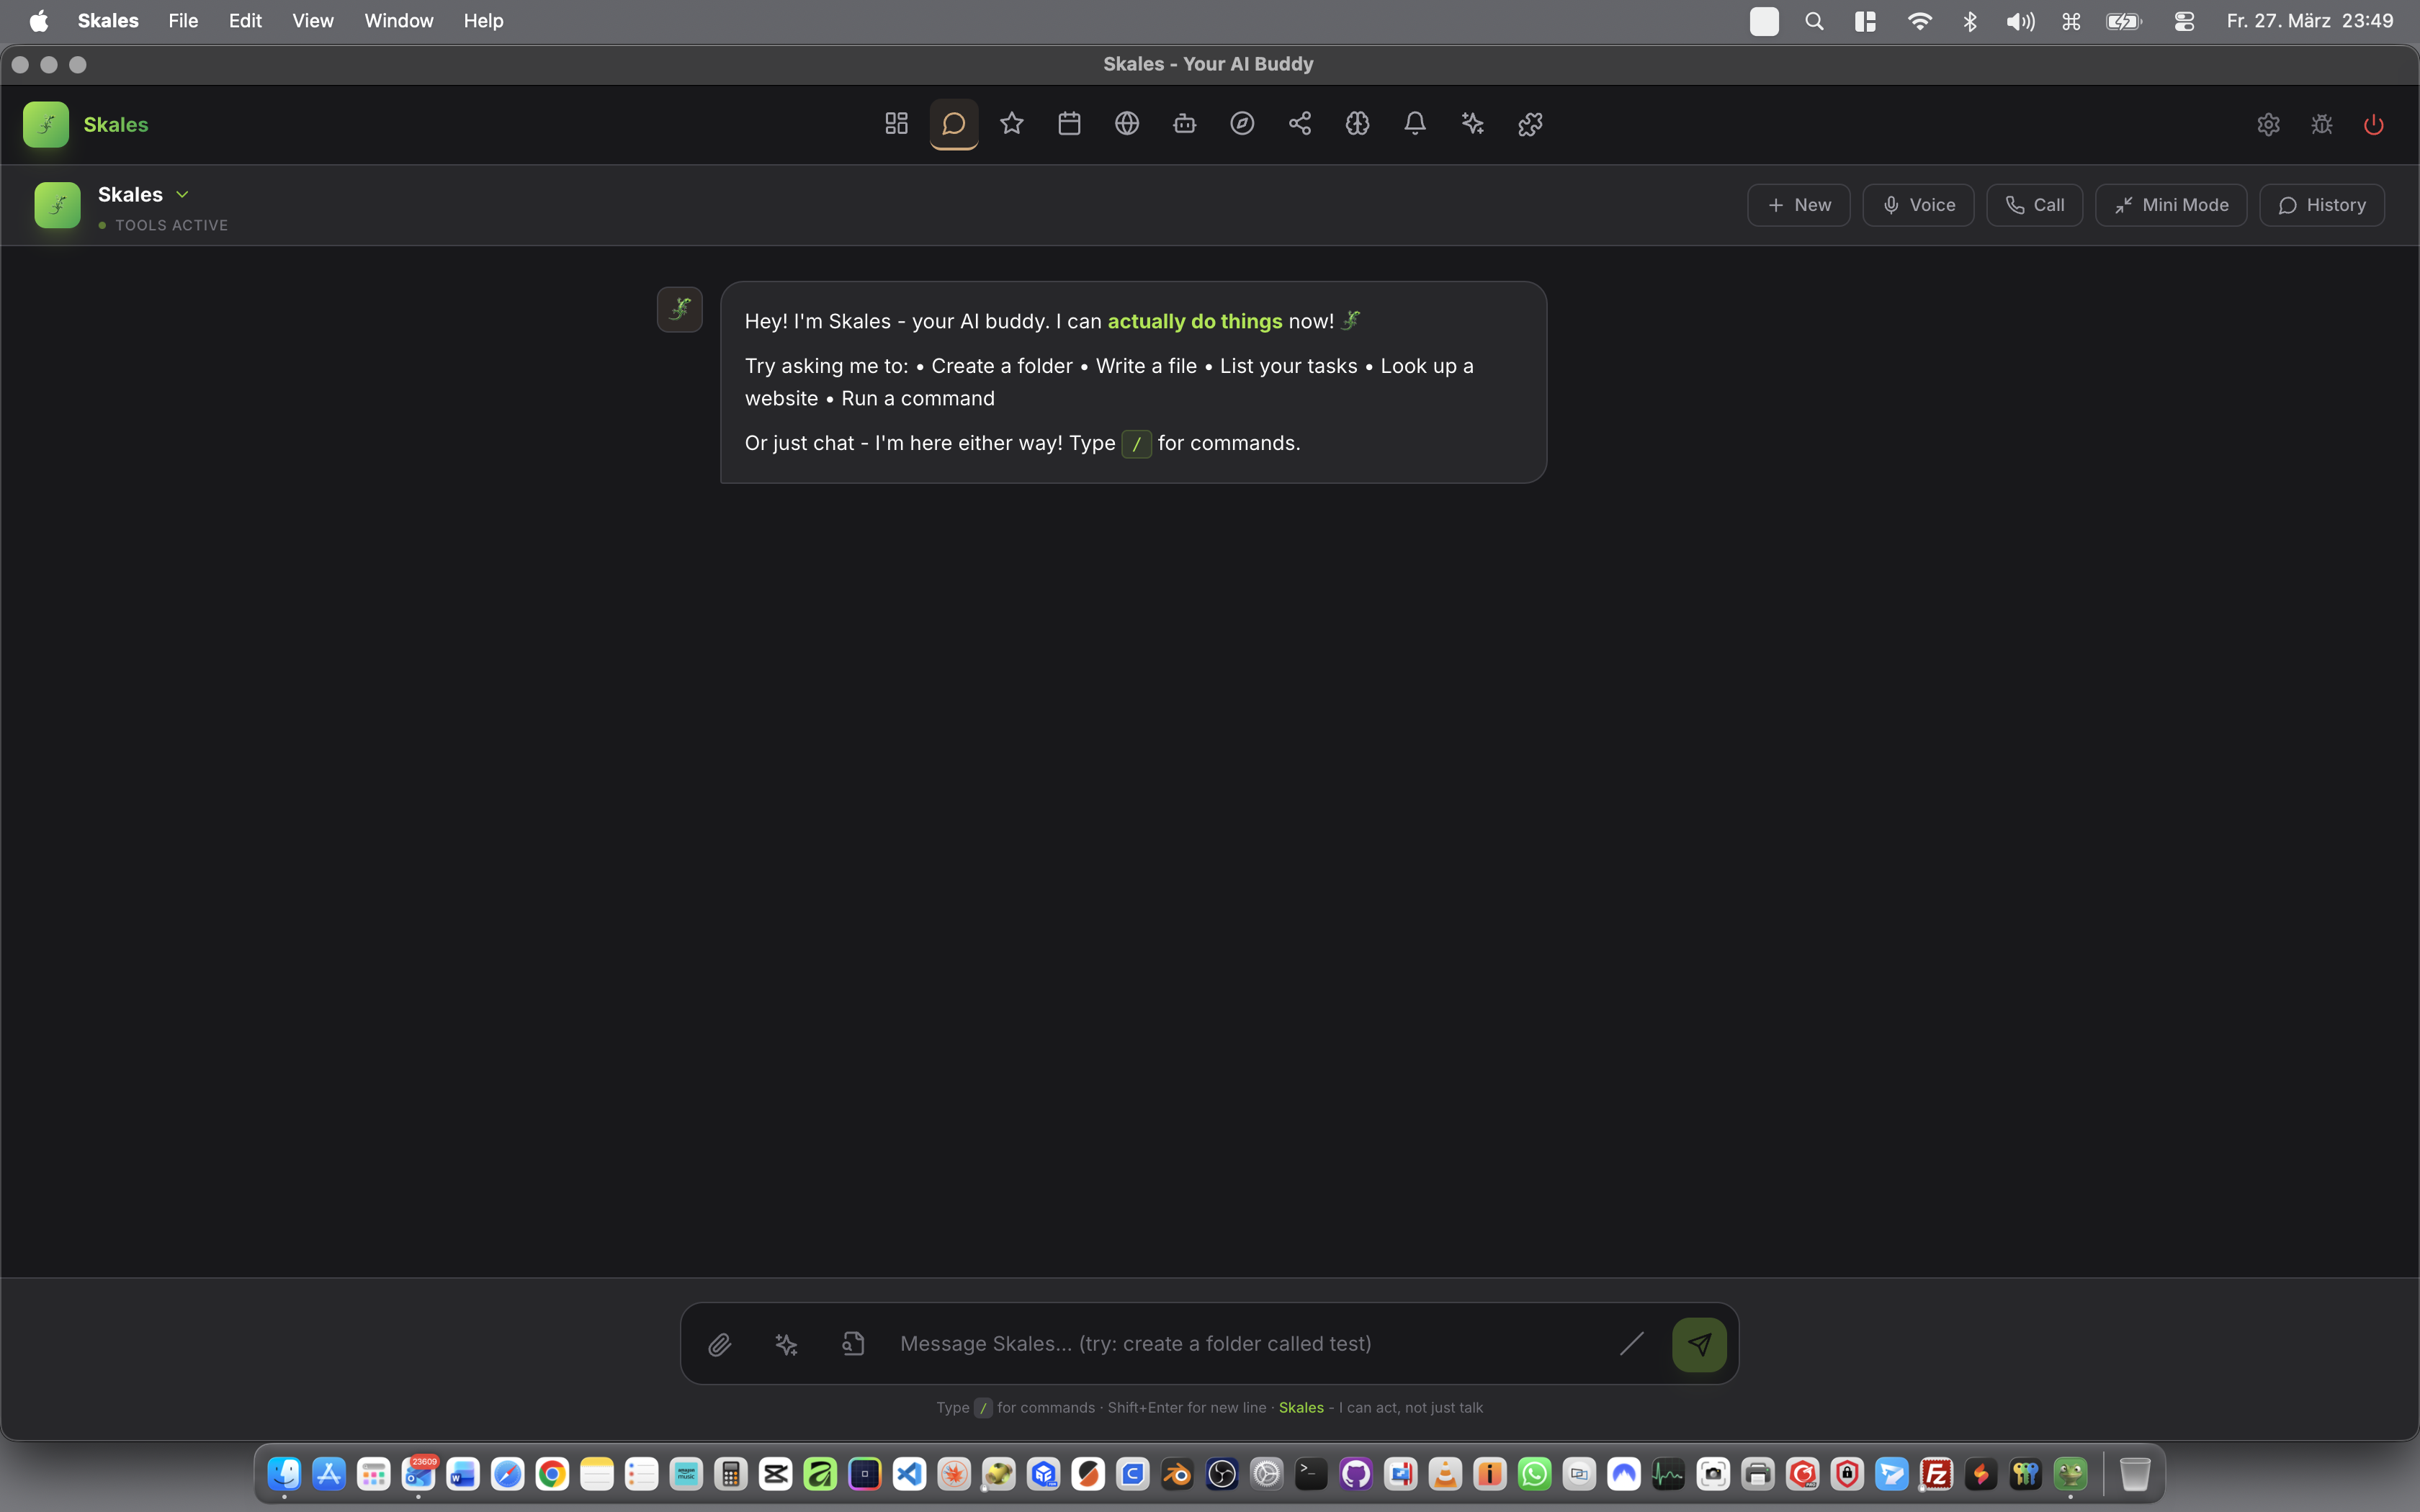Open slash commands button in message box

(x=1631, y=1344)
